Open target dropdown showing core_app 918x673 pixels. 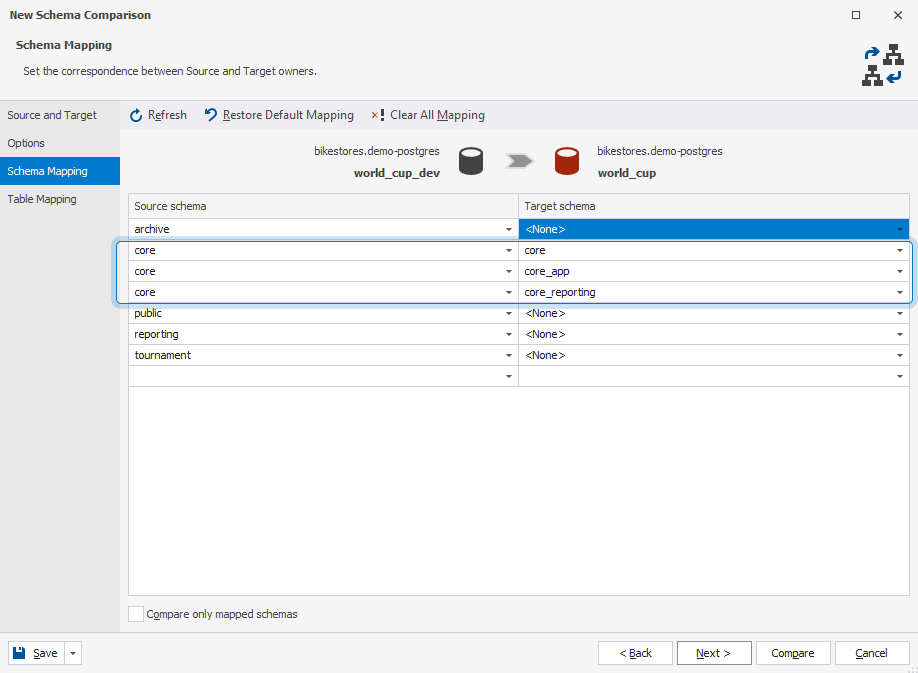[900, 272]
